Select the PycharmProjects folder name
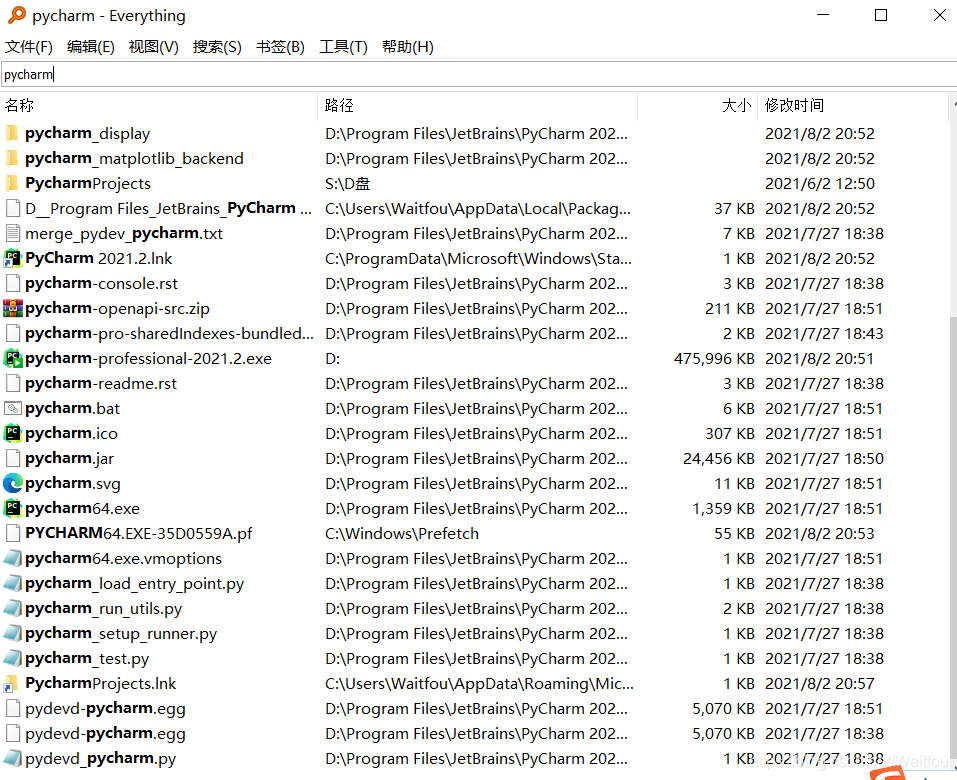This screenshot has height=780, width=957. pos(88,184)
